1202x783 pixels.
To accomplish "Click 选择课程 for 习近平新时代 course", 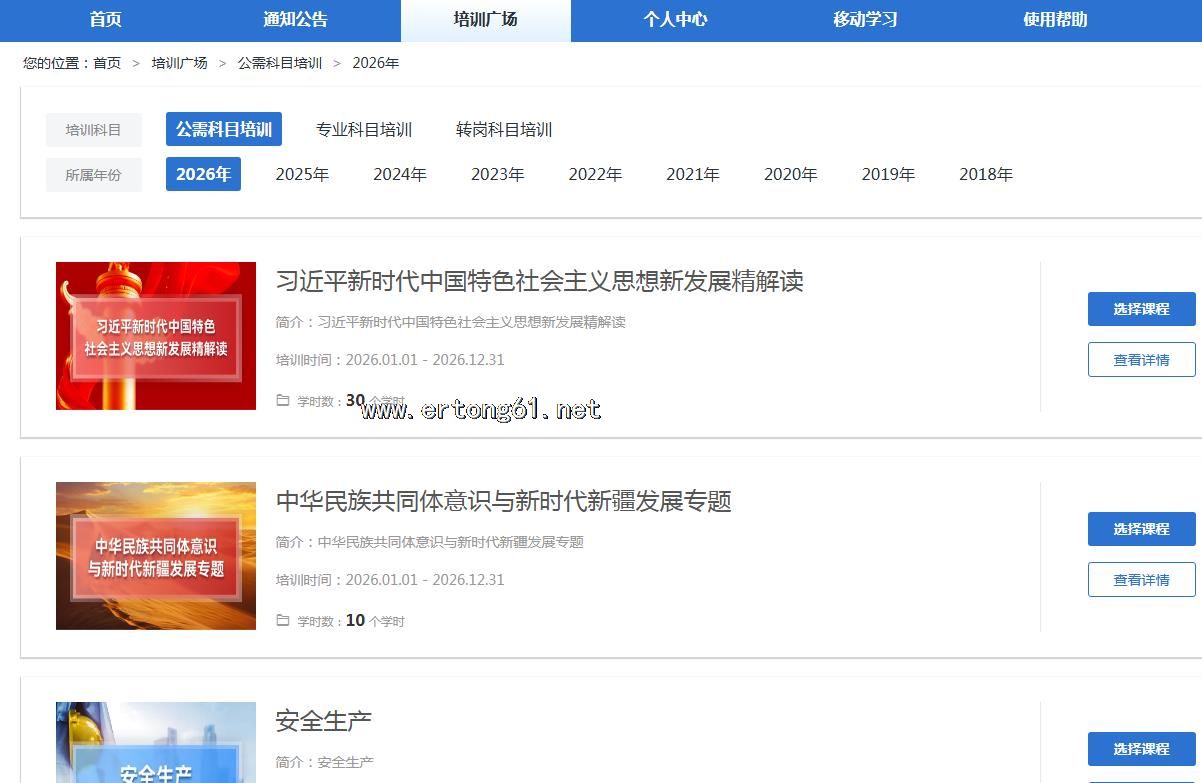I will click(1141, 309).
